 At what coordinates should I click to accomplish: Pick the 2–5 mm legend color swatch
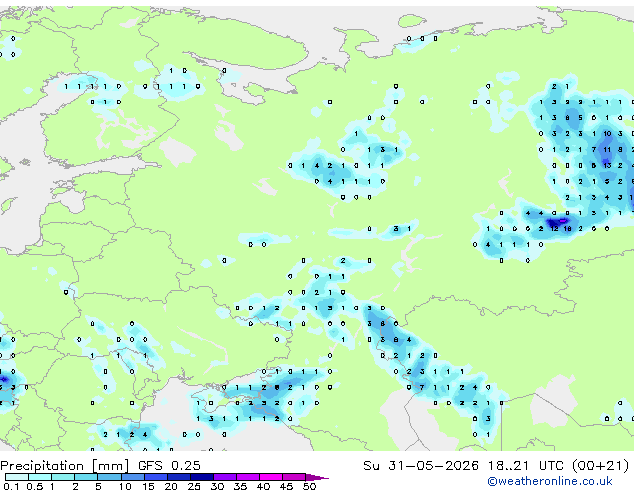86,477
